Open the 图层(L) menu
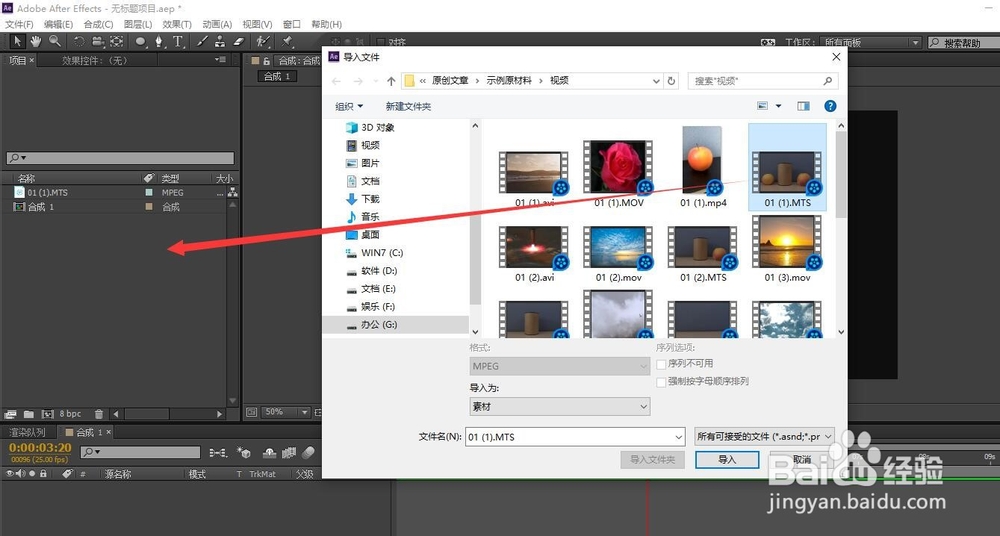The height and width of the screenshot is (536, 1000). 138,24
